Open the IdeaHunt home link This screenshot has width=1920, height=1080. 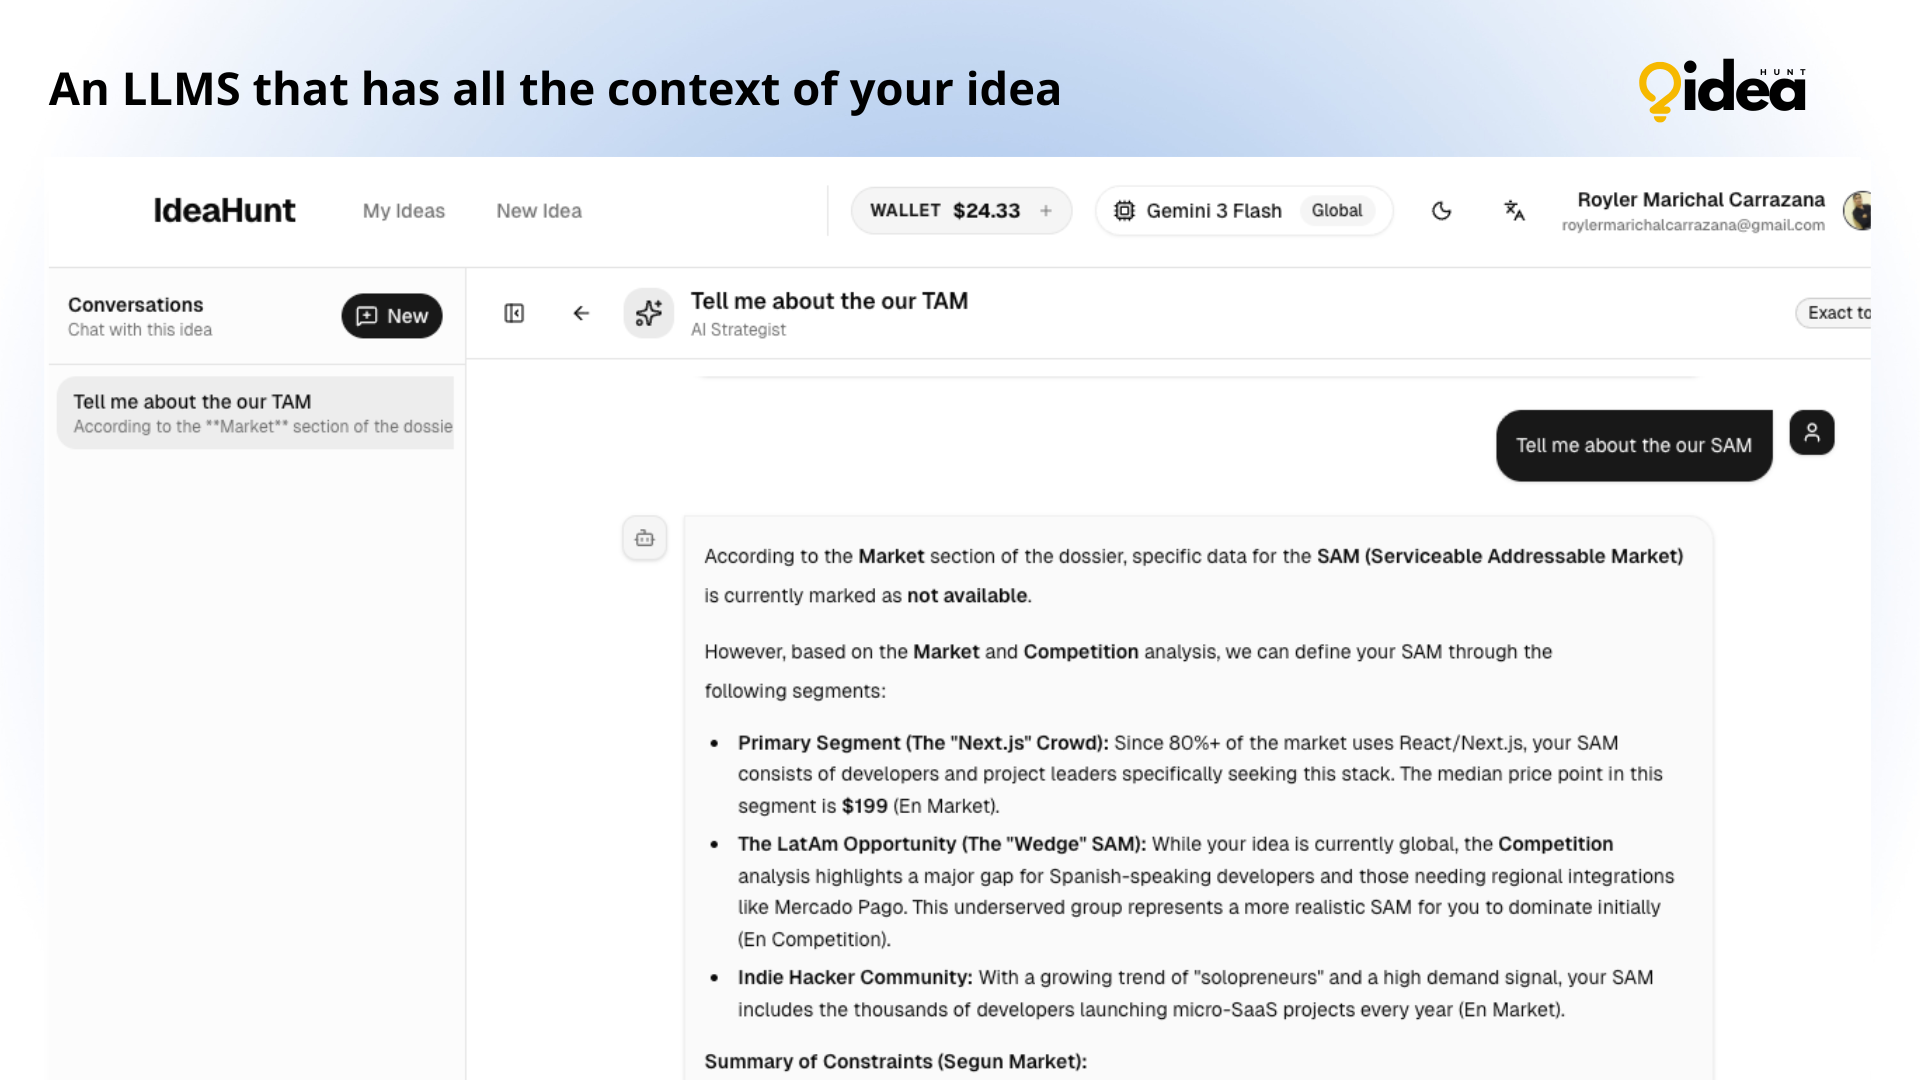point(224,211)
